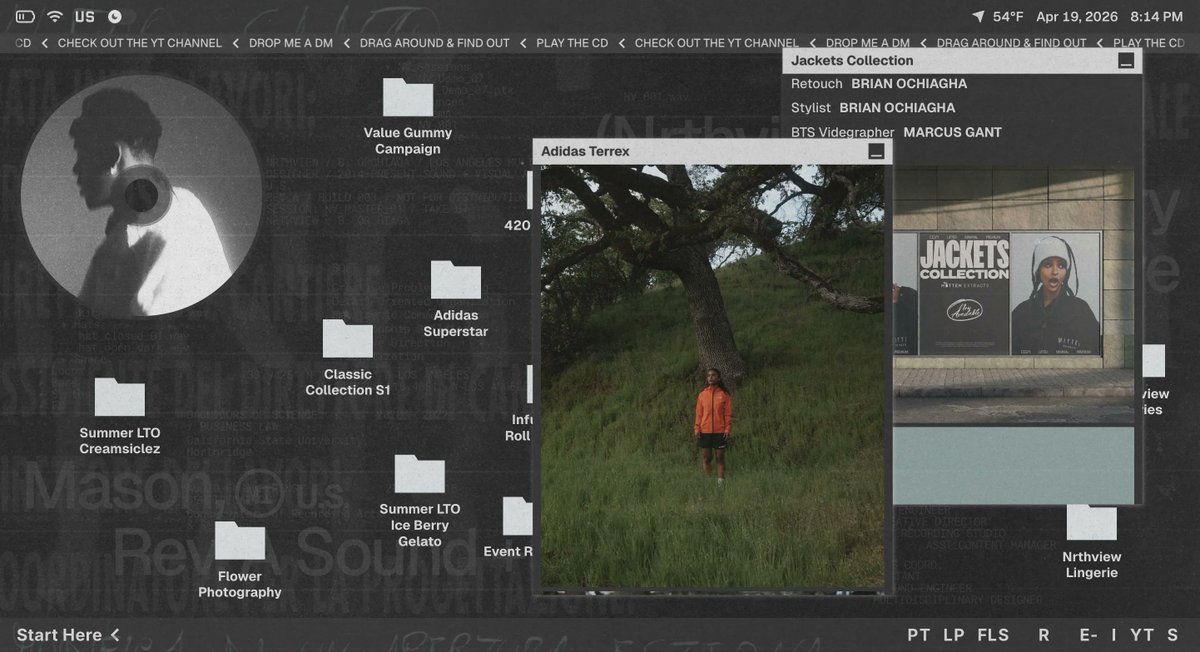Screen dimensions: 1200x652
Task: Click the battery icon in the top bar
Action: [25, 17]
